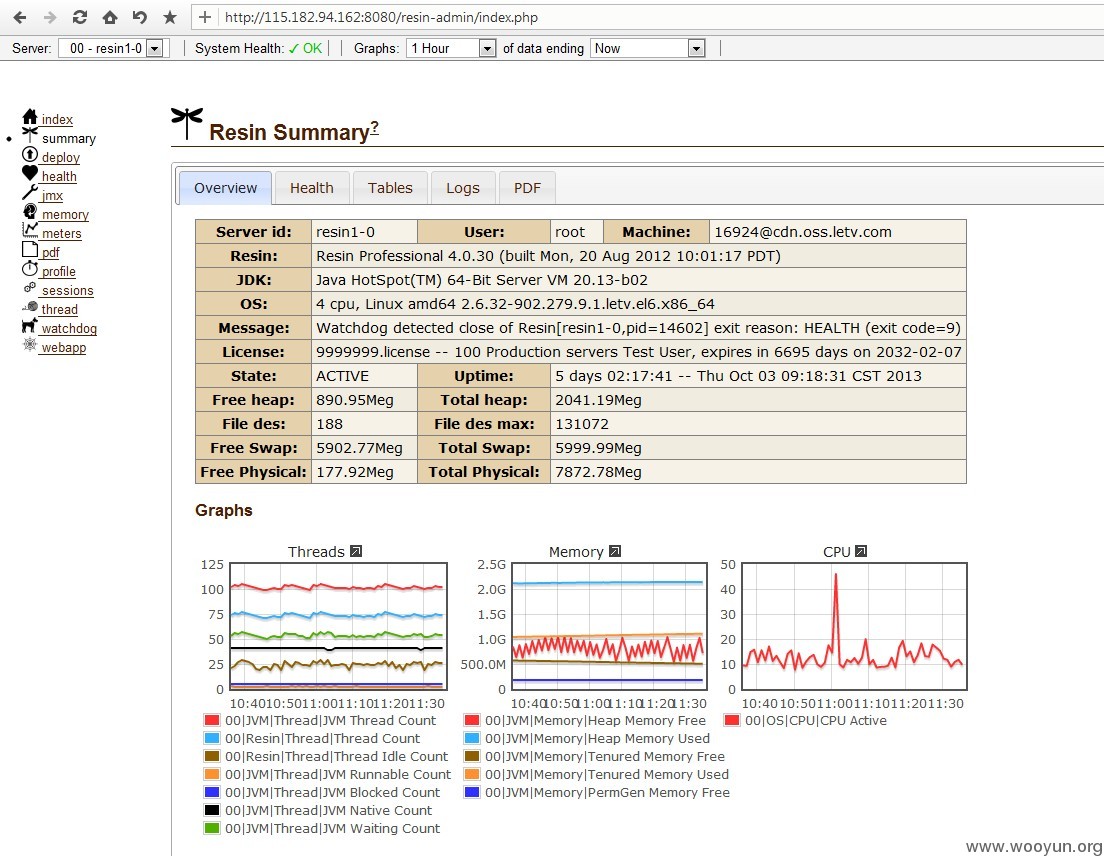Open the PDF tab
This screenshot has height=856, width=1104.
[527, 188]
